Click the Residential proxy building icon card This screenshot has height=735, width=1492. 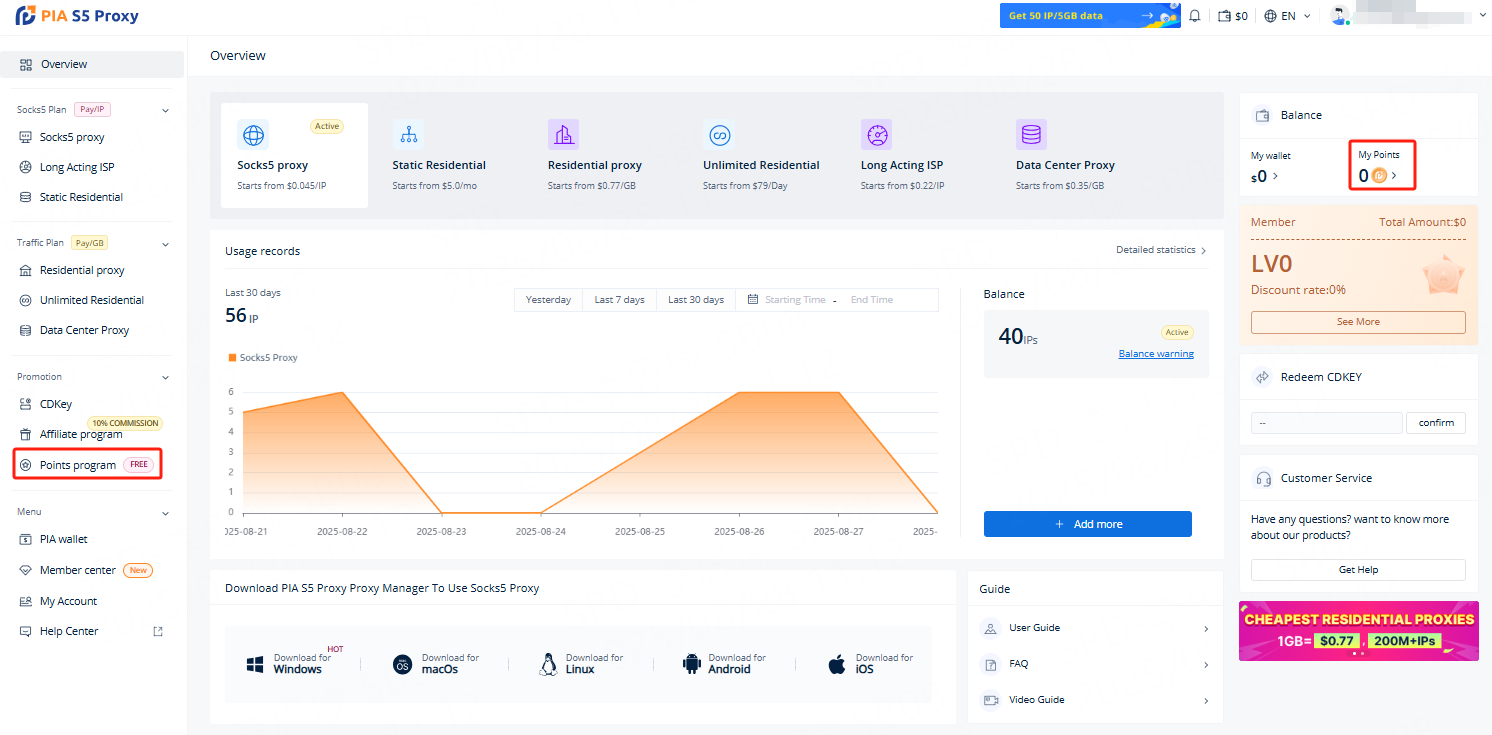(563, 135)
